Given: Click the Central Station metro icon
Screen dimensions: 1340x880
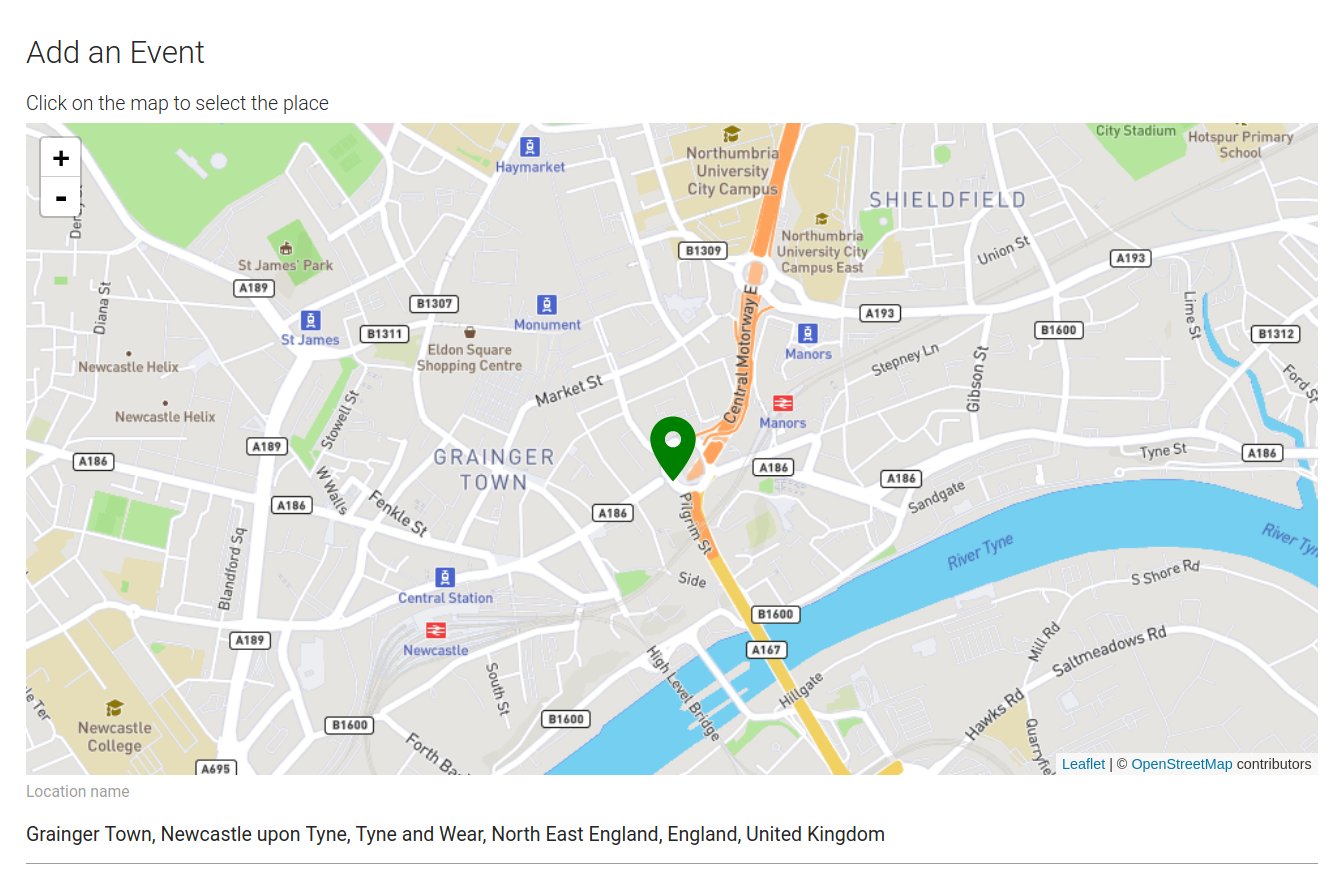Looking at the screenshot, I should [x=445, y=578].
